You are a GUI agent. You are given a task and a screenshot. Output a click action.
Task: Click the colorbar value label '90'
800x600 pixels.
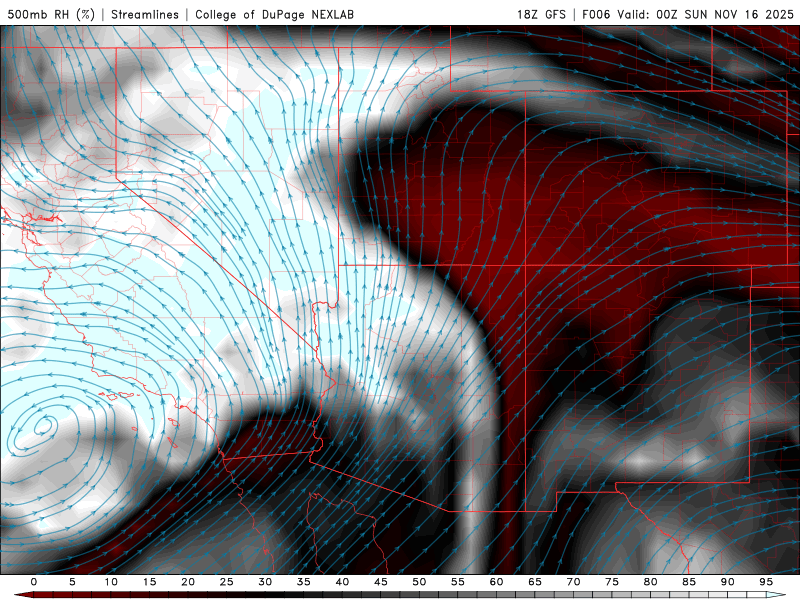[x=728, y=582]
